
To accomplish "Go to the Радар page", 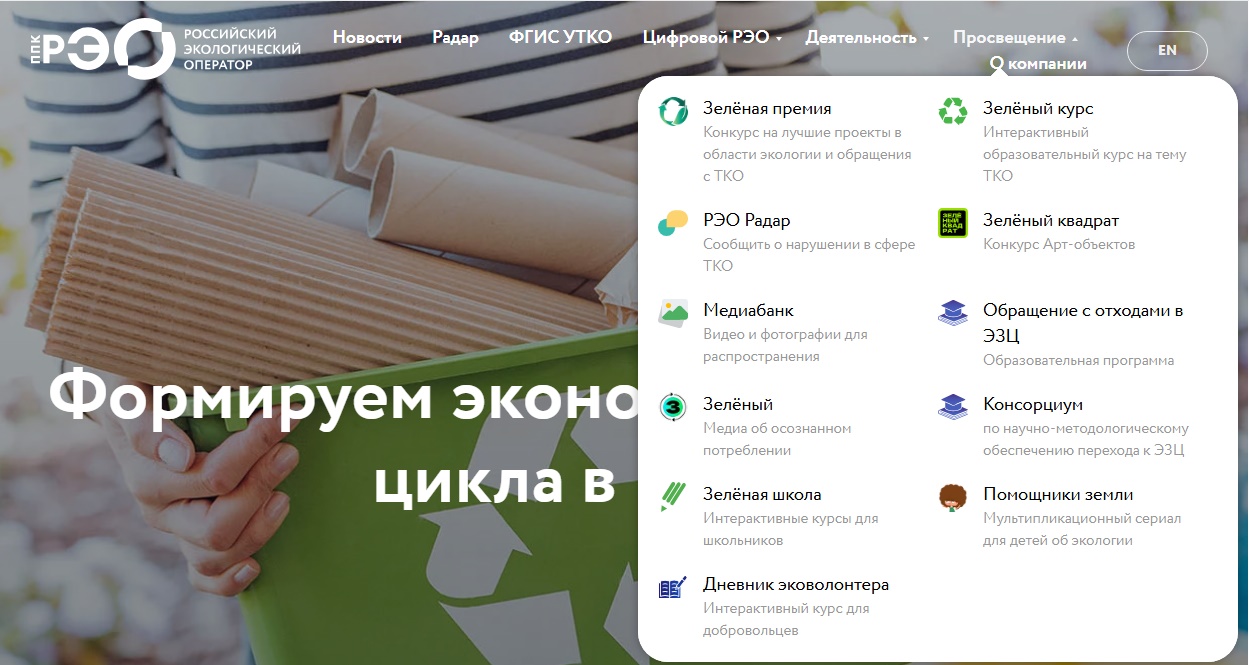I will click(x=455, y=38).
